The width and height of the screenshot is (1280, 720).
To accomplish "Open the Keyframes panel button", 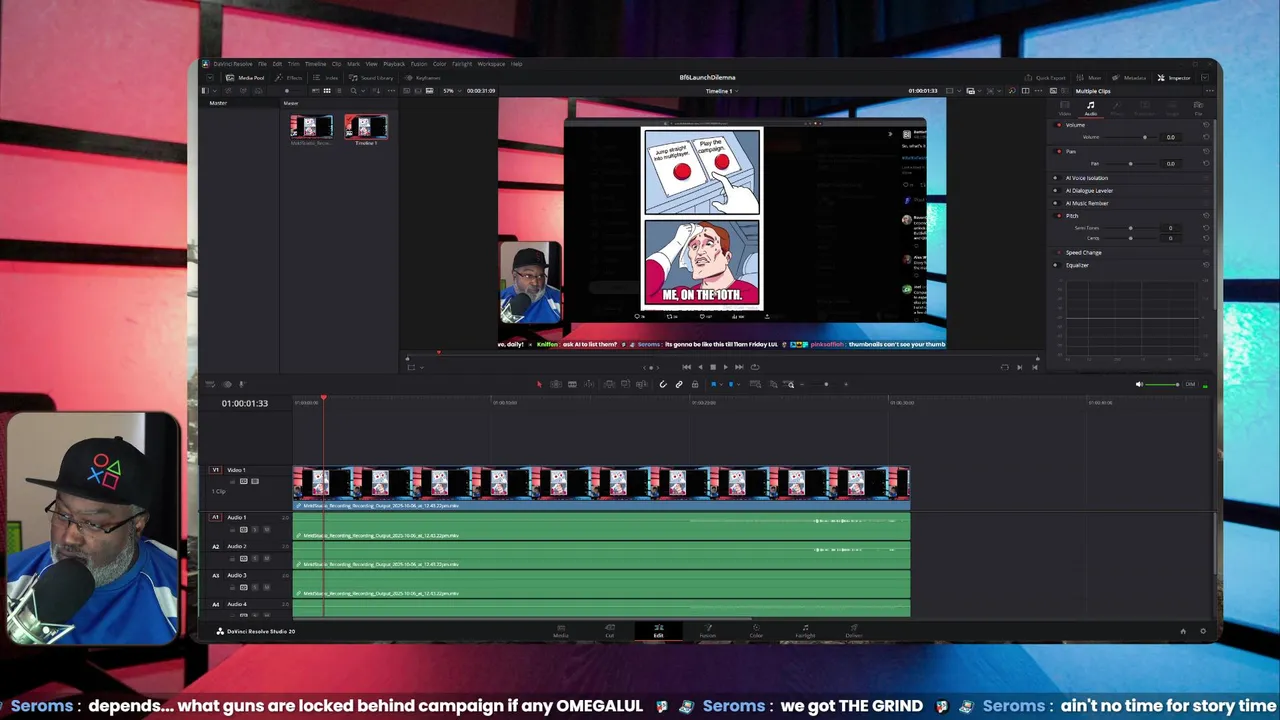I will (422, 78).
